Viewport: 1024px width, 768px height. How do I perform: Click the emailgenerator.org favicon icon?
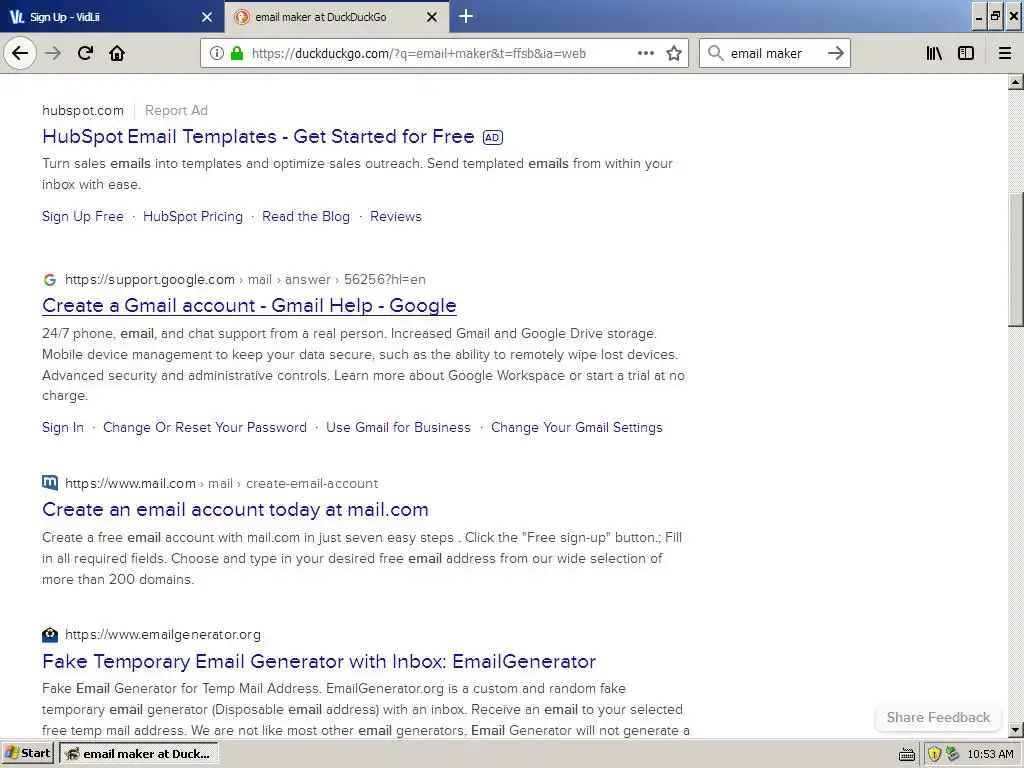[x=50, y=634]
